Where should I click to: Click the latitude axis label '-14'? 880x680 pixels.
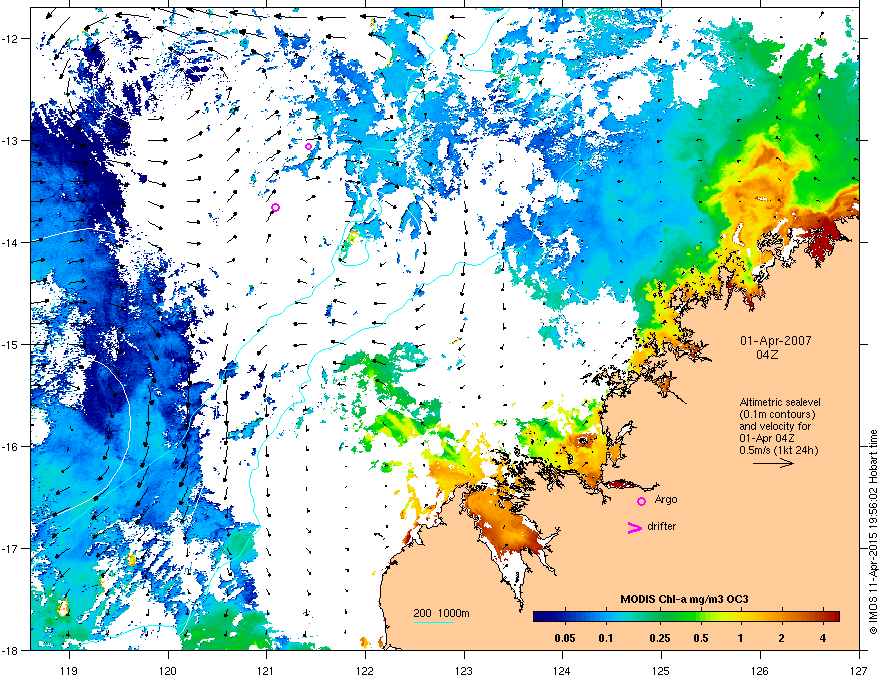click(x=11, y=242)
